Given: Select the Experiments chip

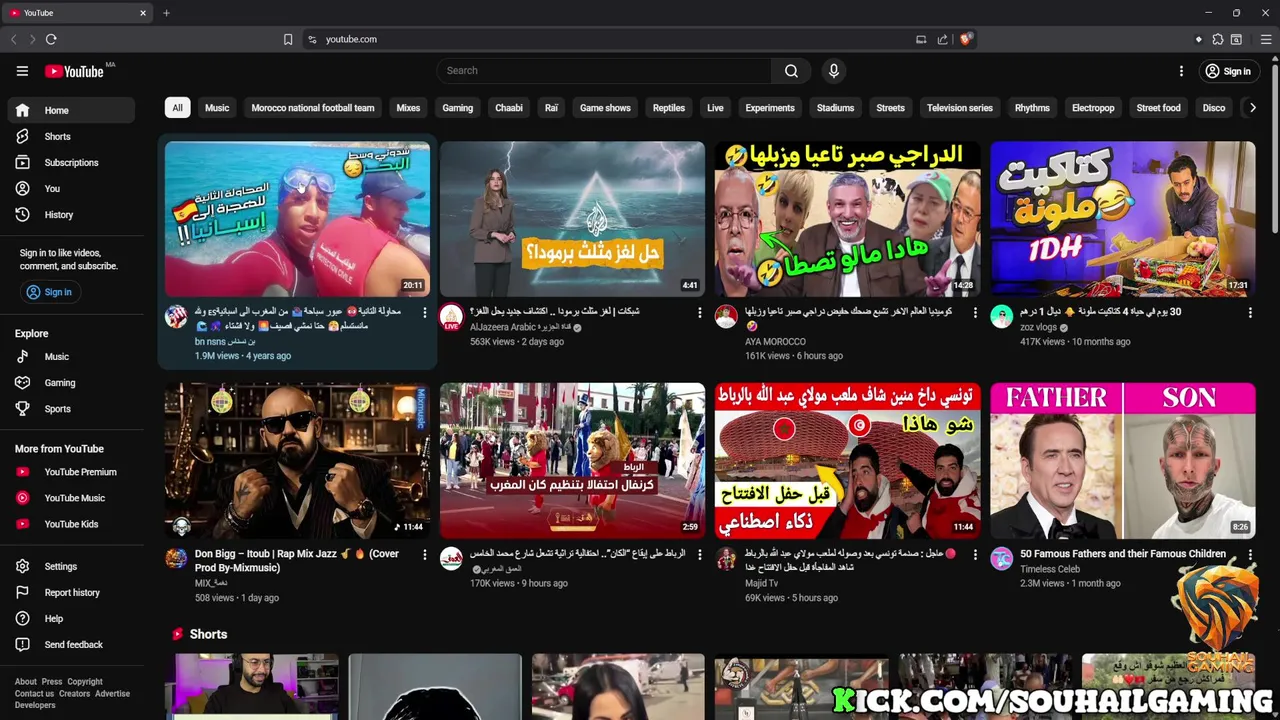Looking at the screenshot, I should pos(770,108).
